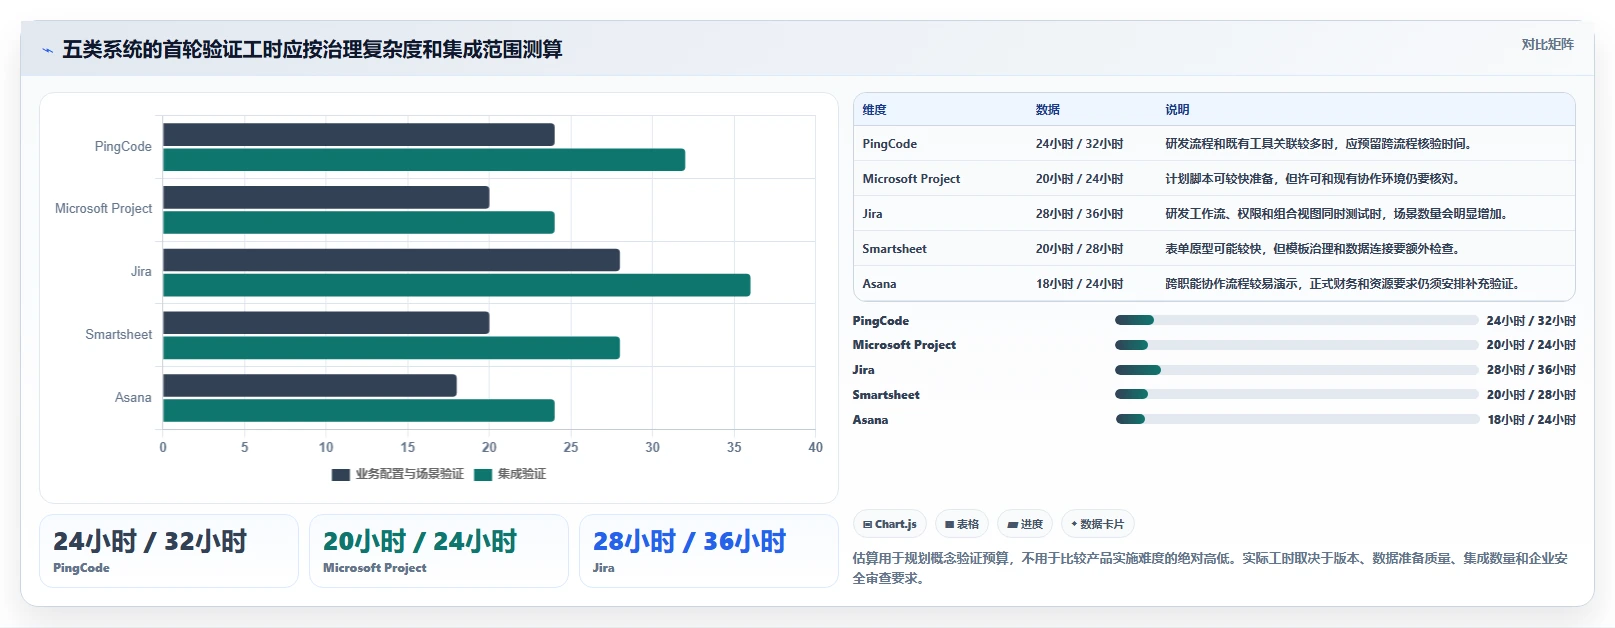
Task: Open the Jira 28小时 / 36小时 data card
Action: click(x=709, y=551)
